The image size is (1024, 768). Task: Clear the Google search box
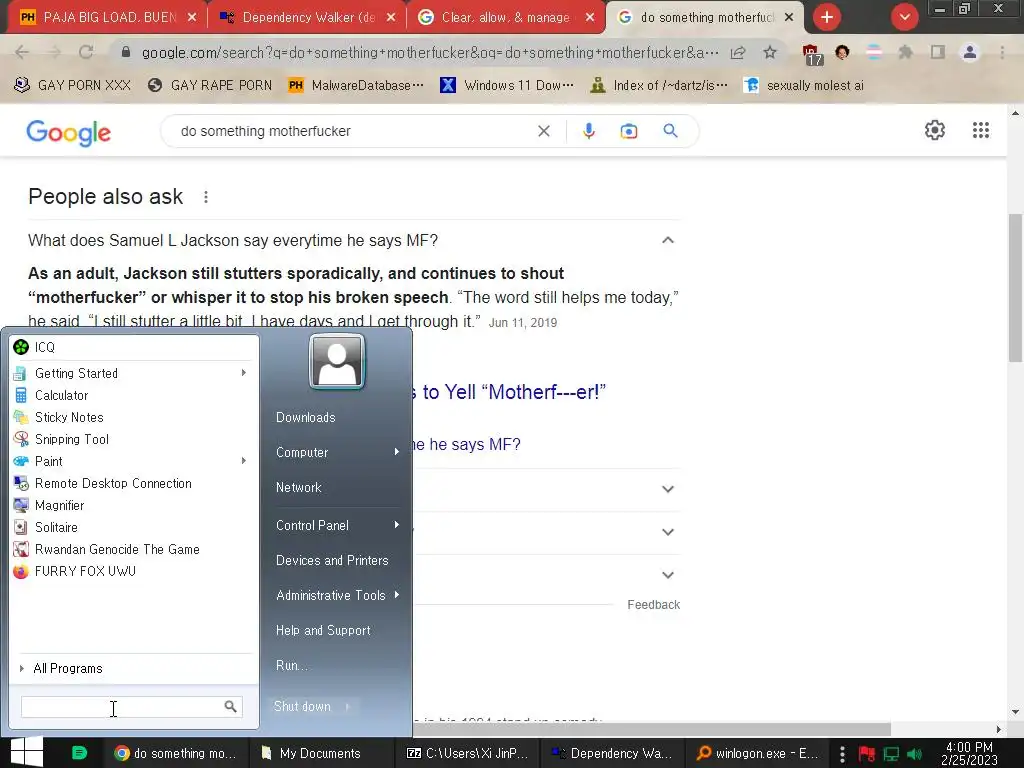(543, 131)
